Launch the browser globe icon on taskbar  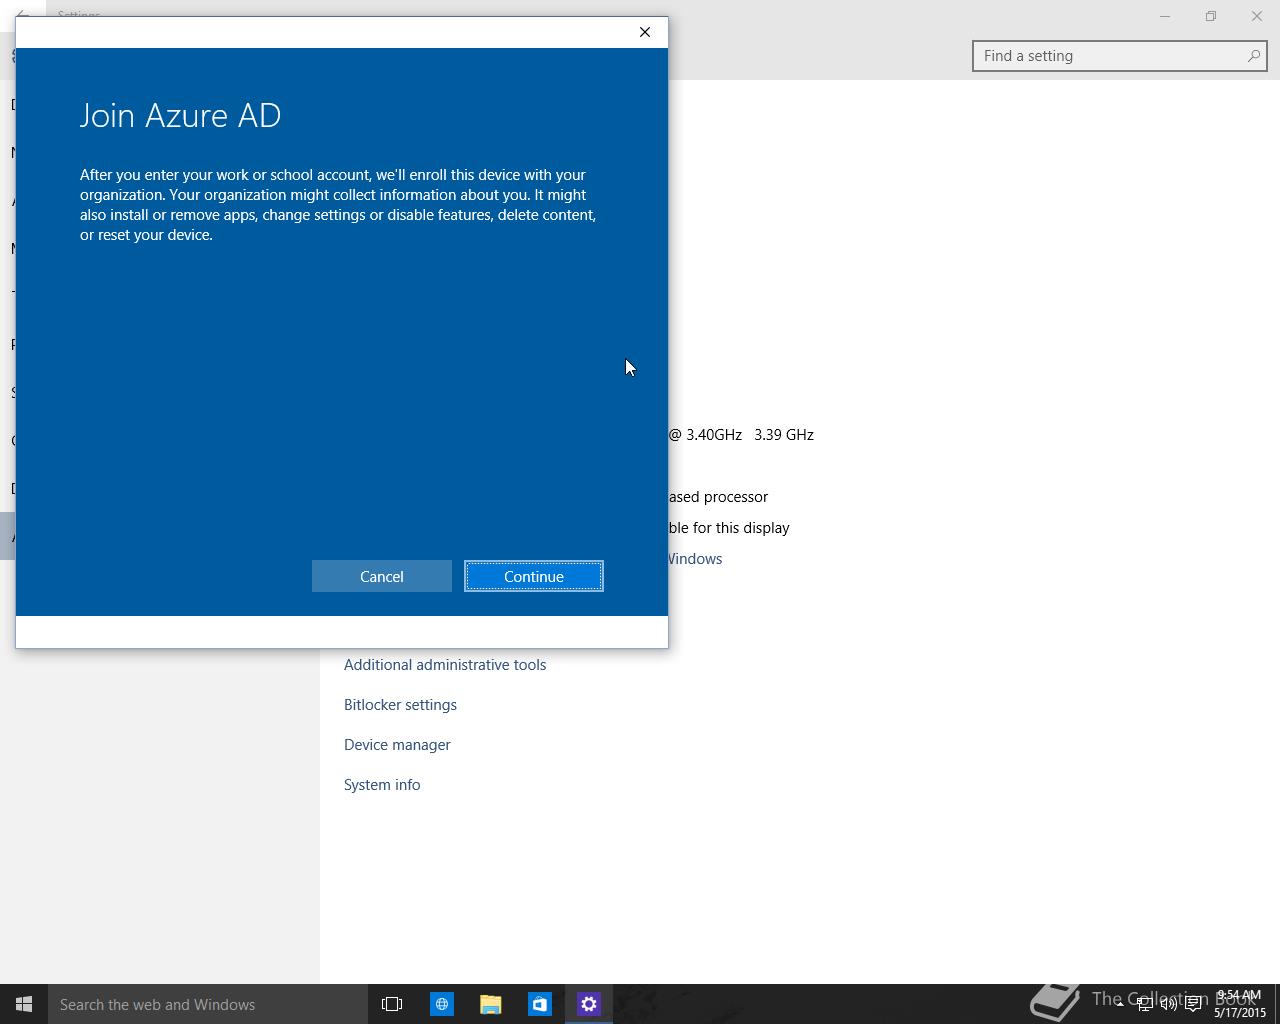tap(441, 1004)
